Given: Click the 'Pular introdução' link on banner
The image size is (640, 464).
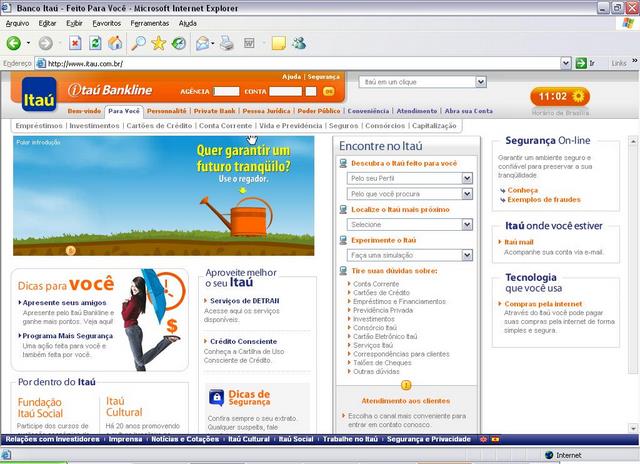Looking at the screenshot, I should pos(38,142).
